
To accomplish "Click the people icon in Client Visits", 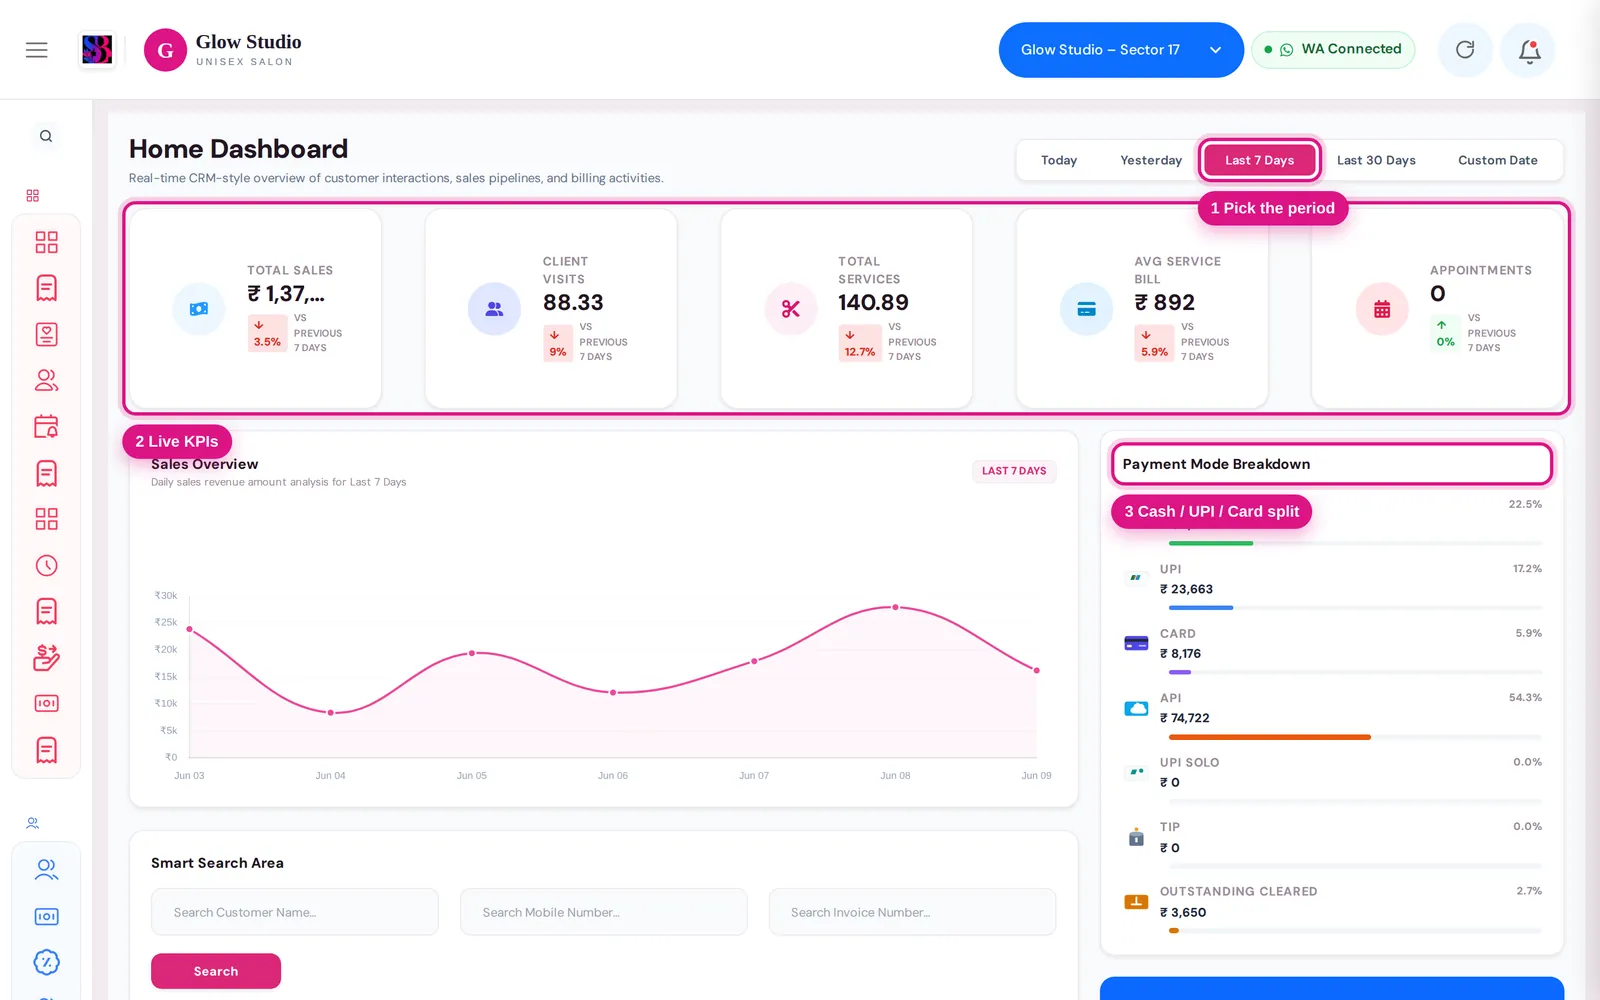I will pyautogui.click(x=494, y=309).
